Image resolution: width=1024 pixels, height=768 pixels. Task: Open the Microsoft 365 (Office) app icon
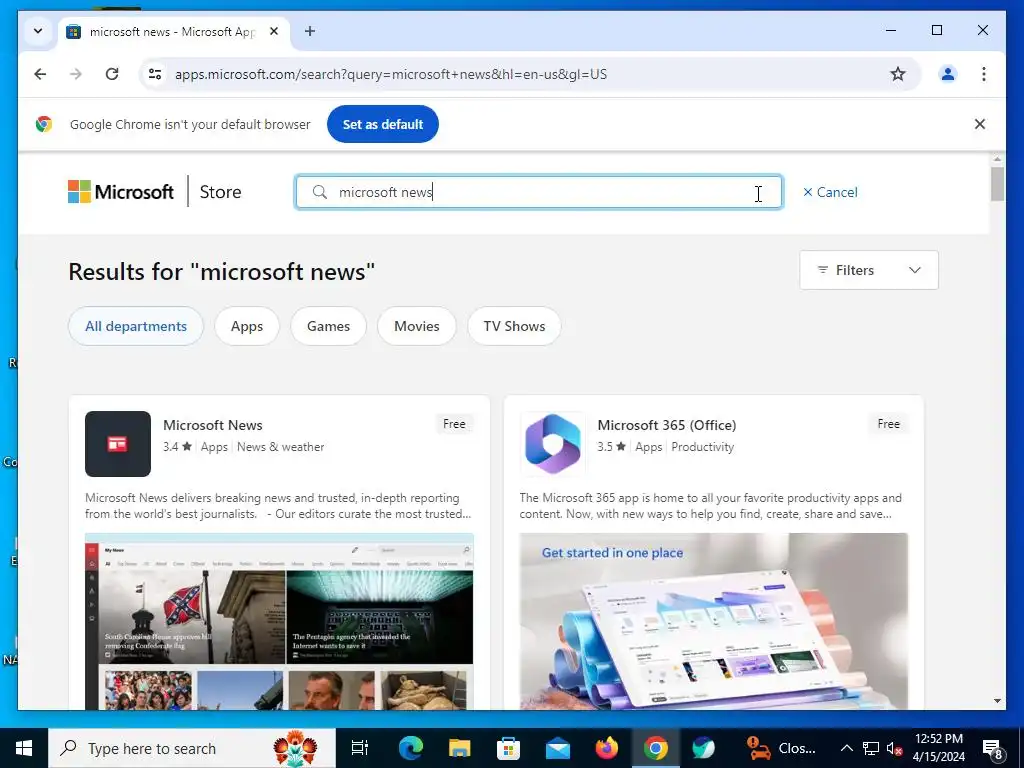pyautogui.click(x=552, y=444)
